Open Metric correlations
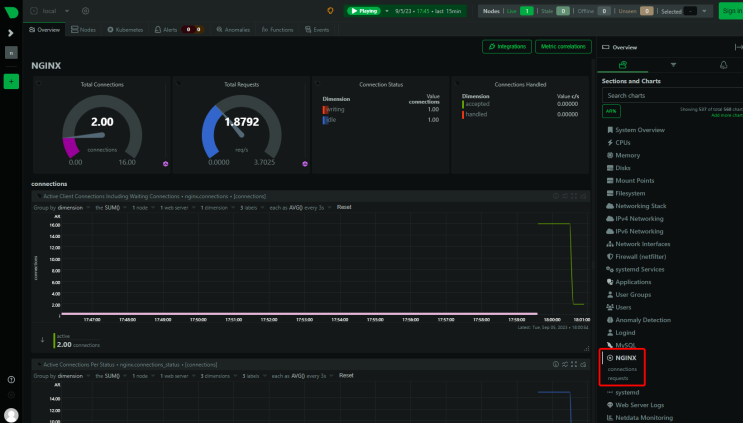The image size is (743, 423). click(563, 46)
